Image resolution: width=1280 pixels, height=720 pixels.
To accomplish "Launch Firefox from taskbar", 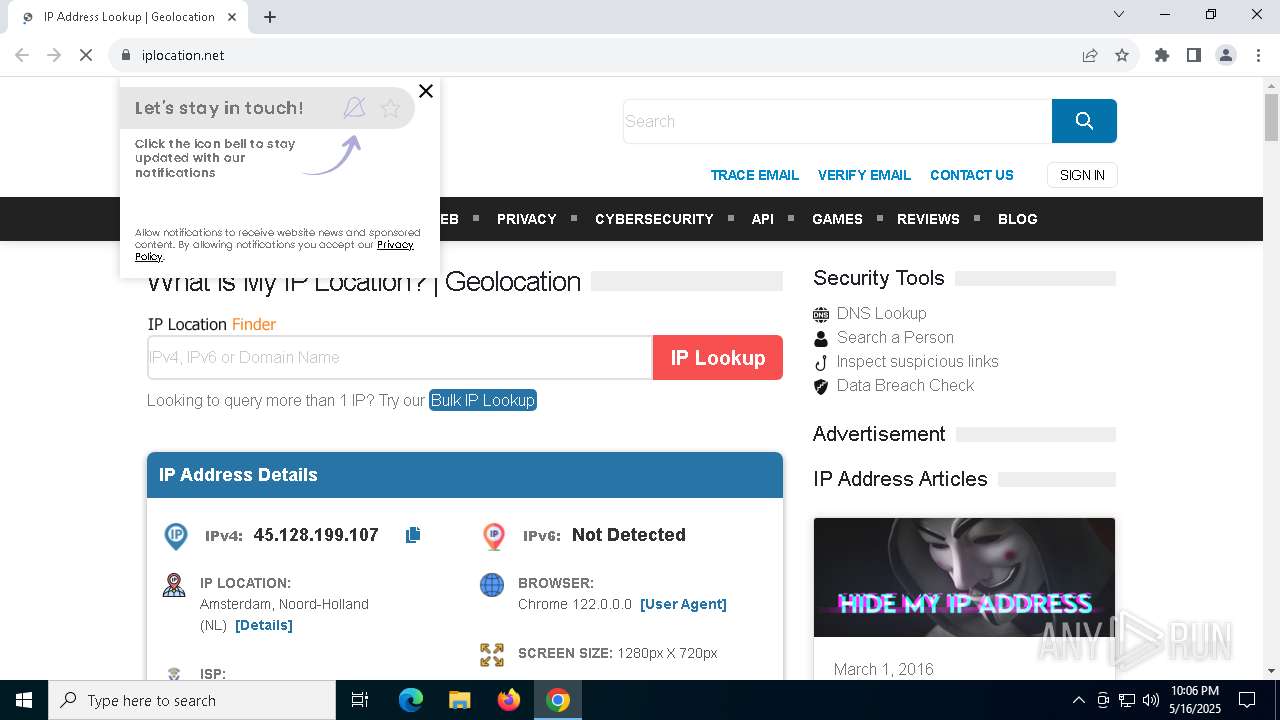I will click(509, 700).
